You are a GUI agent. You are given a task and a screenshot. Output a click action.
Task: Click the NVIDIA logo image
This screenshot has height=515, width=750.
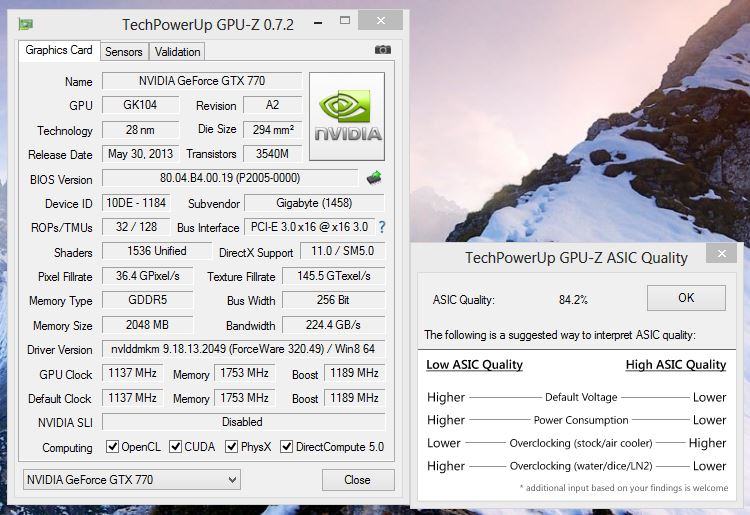[x=347, y=117]
